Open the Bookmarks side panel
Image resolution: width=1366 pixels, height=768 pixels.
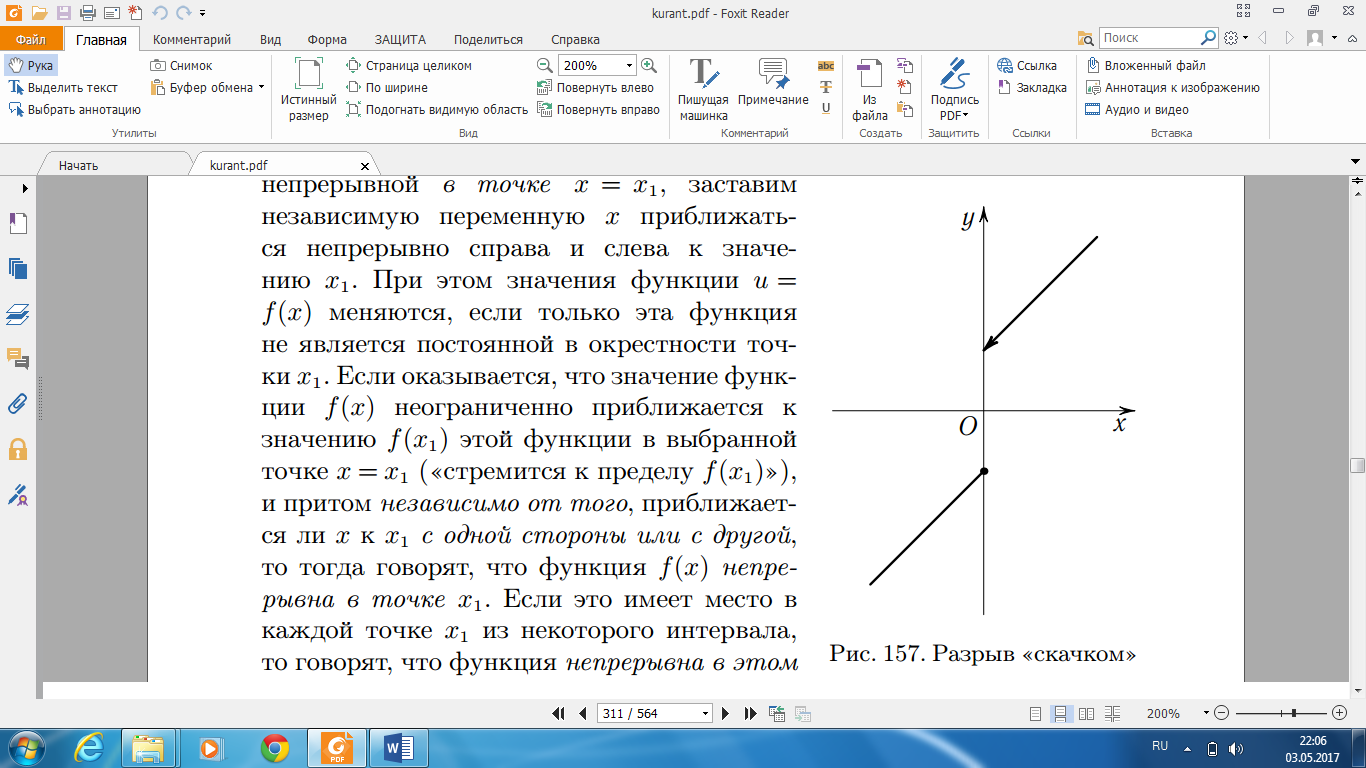pyautogui.click(x=17, y=223)
